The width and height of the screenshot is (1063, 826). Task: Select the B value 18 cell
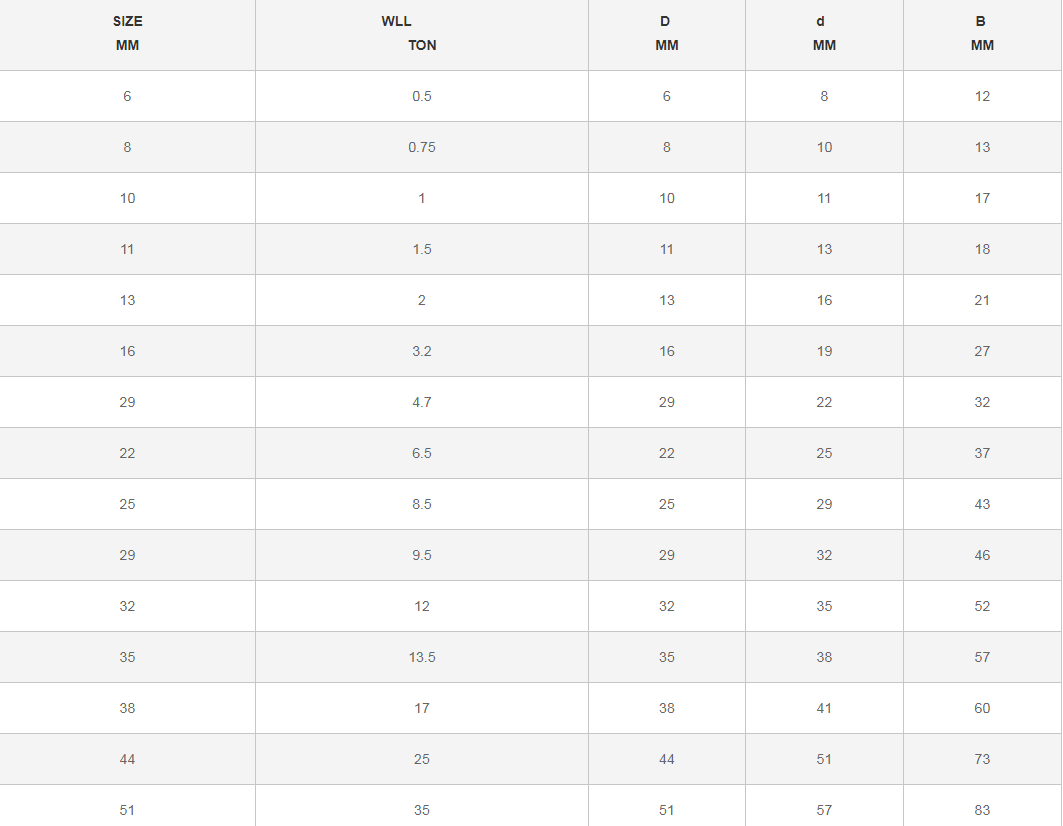[x=982, y=249]
